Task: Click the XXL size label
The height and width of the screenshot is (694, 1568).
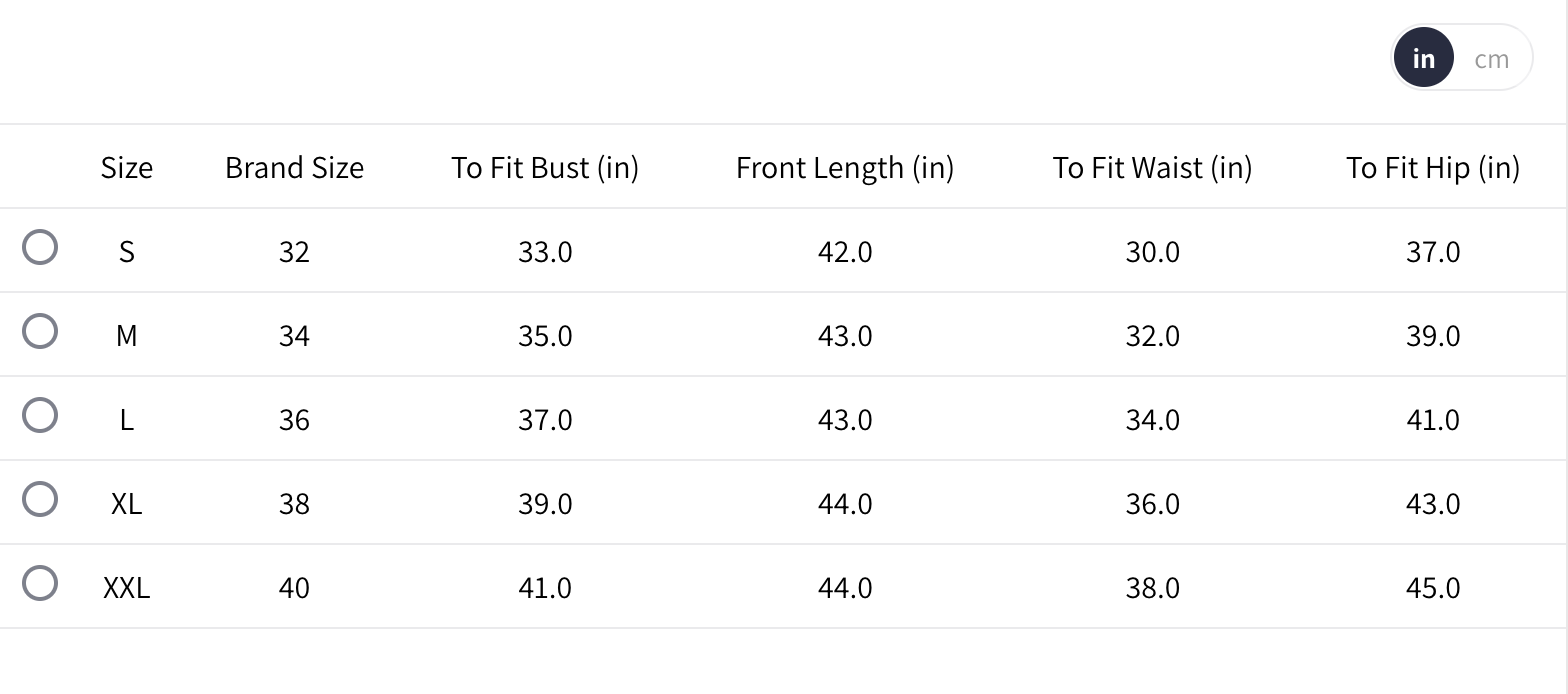Action: tap(127, 587)
